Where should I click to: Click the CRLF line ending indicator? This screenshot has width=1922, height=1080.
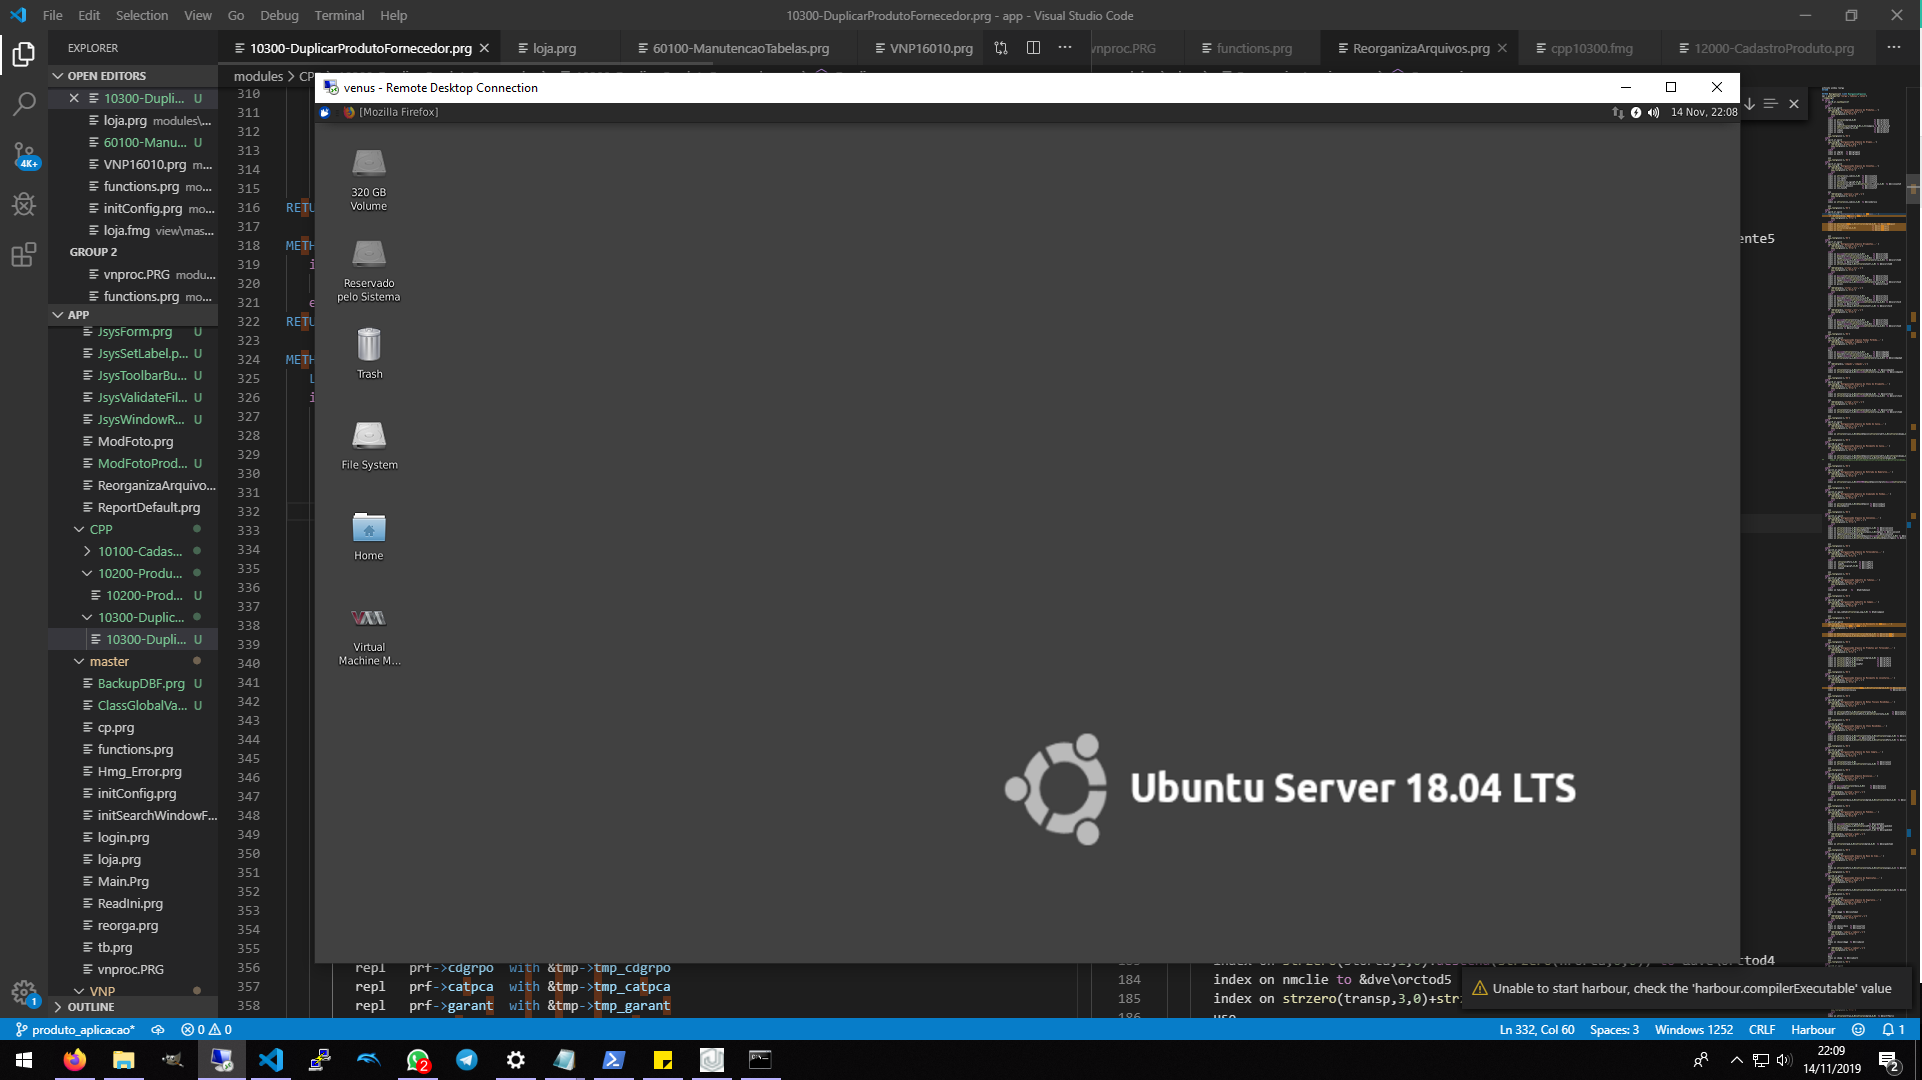1761,1029
